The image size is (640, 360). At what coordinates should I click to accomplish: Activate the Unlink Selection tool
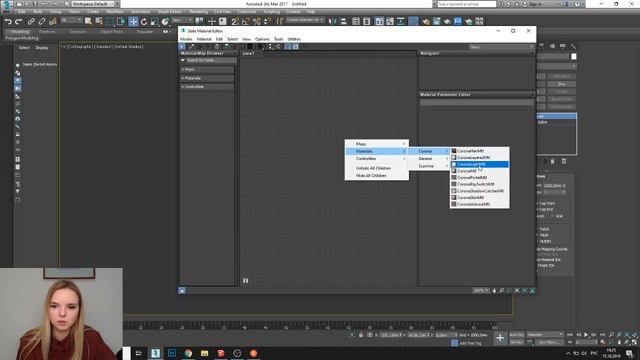pos(42,21)
